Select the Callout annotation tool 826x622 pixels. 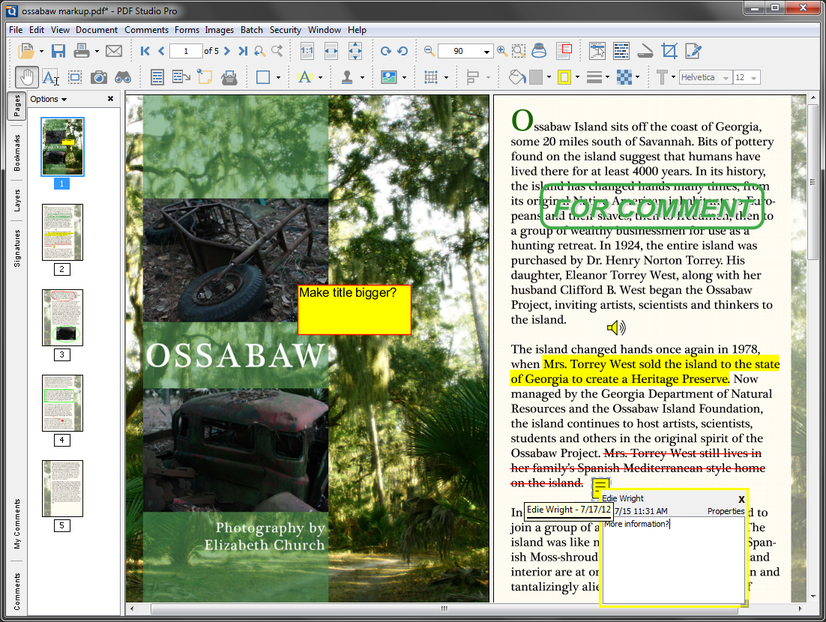(x=181, y=77)
